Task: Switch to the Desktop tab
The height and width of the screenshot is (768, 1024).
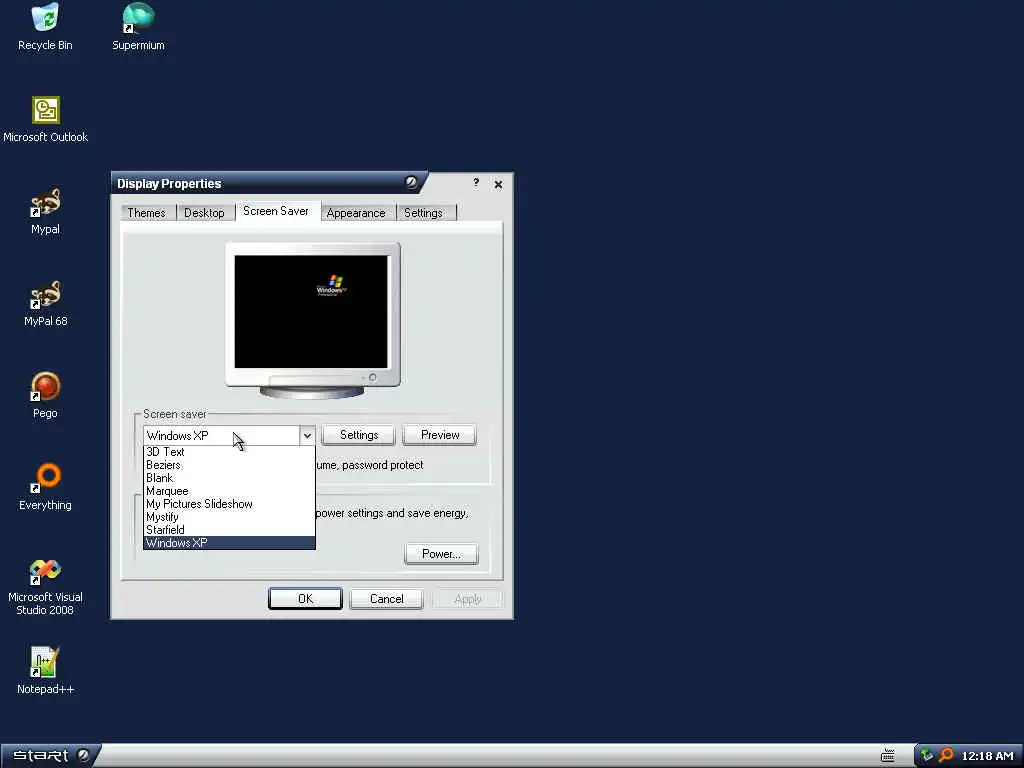Action: [x=204, y=213]
